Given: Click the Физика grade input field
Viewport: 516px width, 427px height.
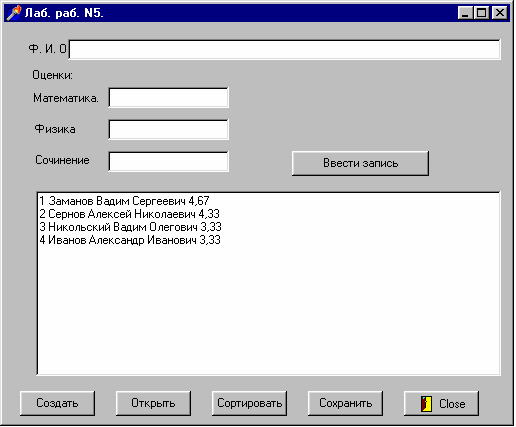Looking at the screenshot, I should pyautogui.click(x=168, y=129).
